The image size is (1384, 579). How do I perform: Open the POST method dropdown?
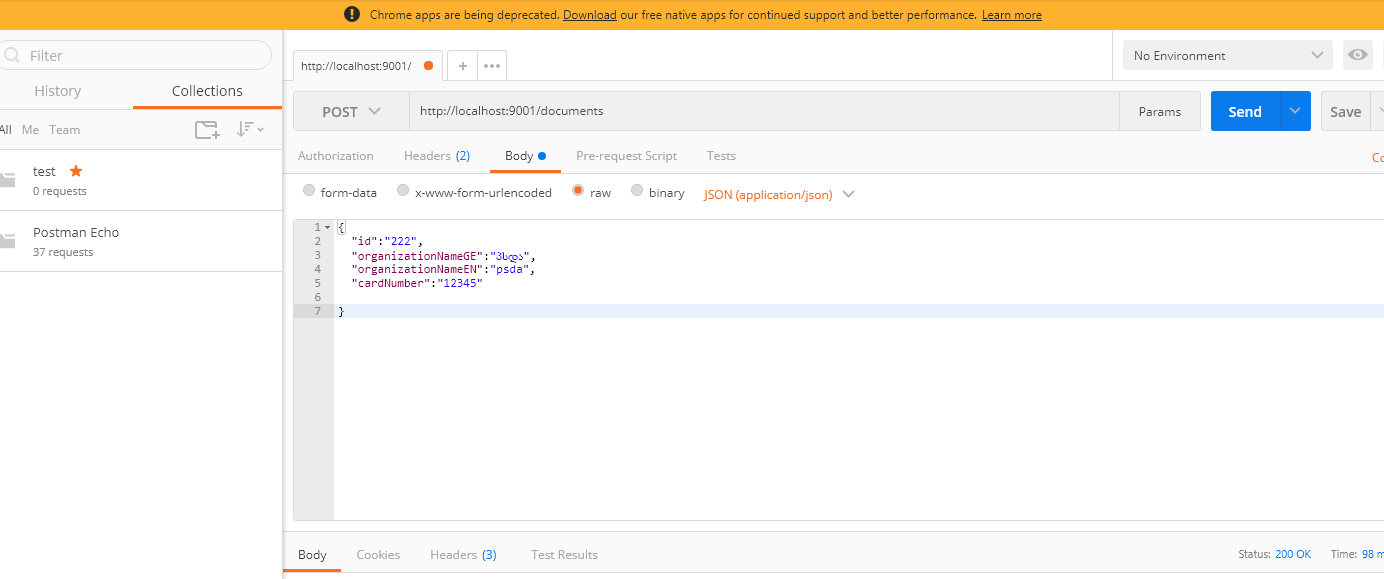(x=351, y=112)
